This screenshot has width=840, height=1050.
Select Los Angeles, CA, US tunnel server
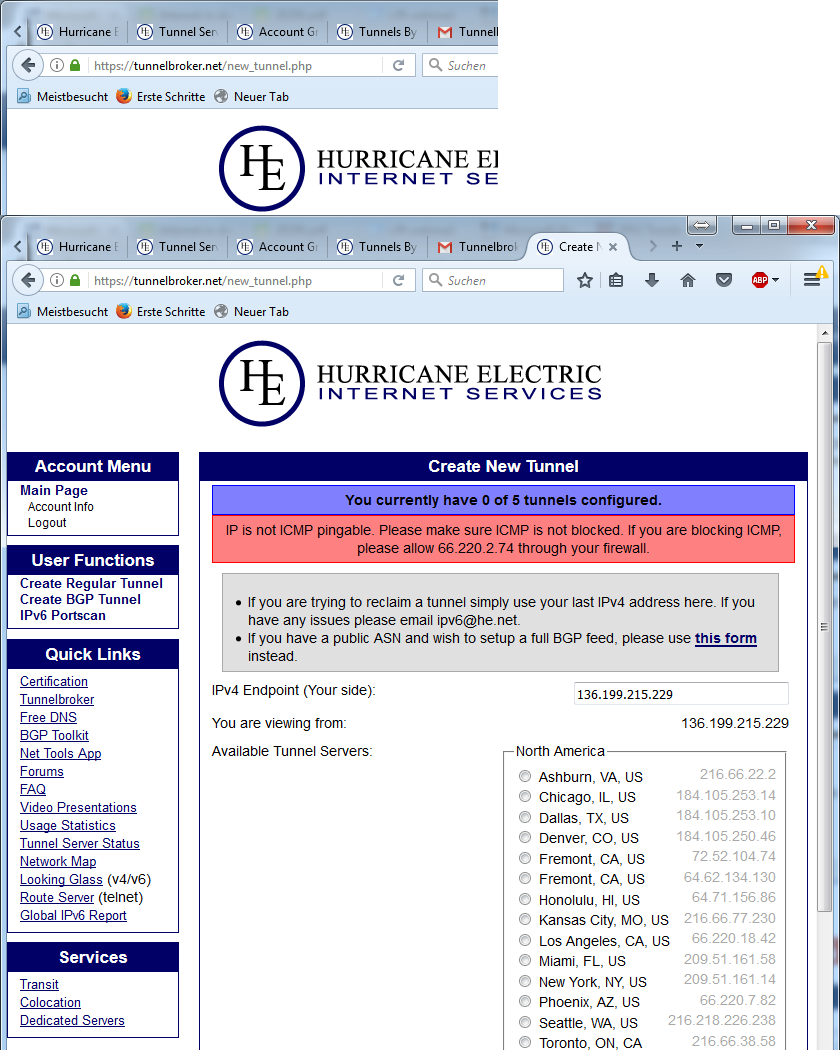[525, 940]
